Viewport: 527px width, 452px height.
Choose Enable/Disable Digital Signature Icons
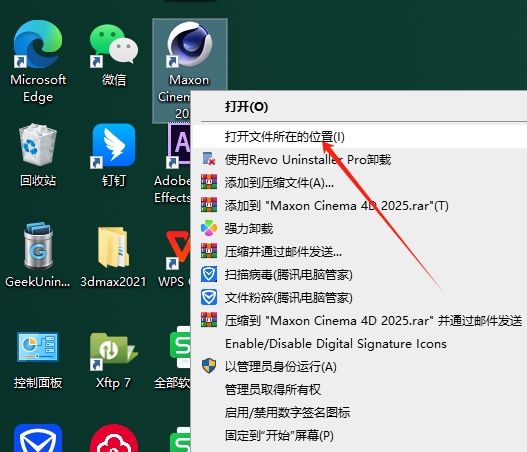[x=359, y=343]
